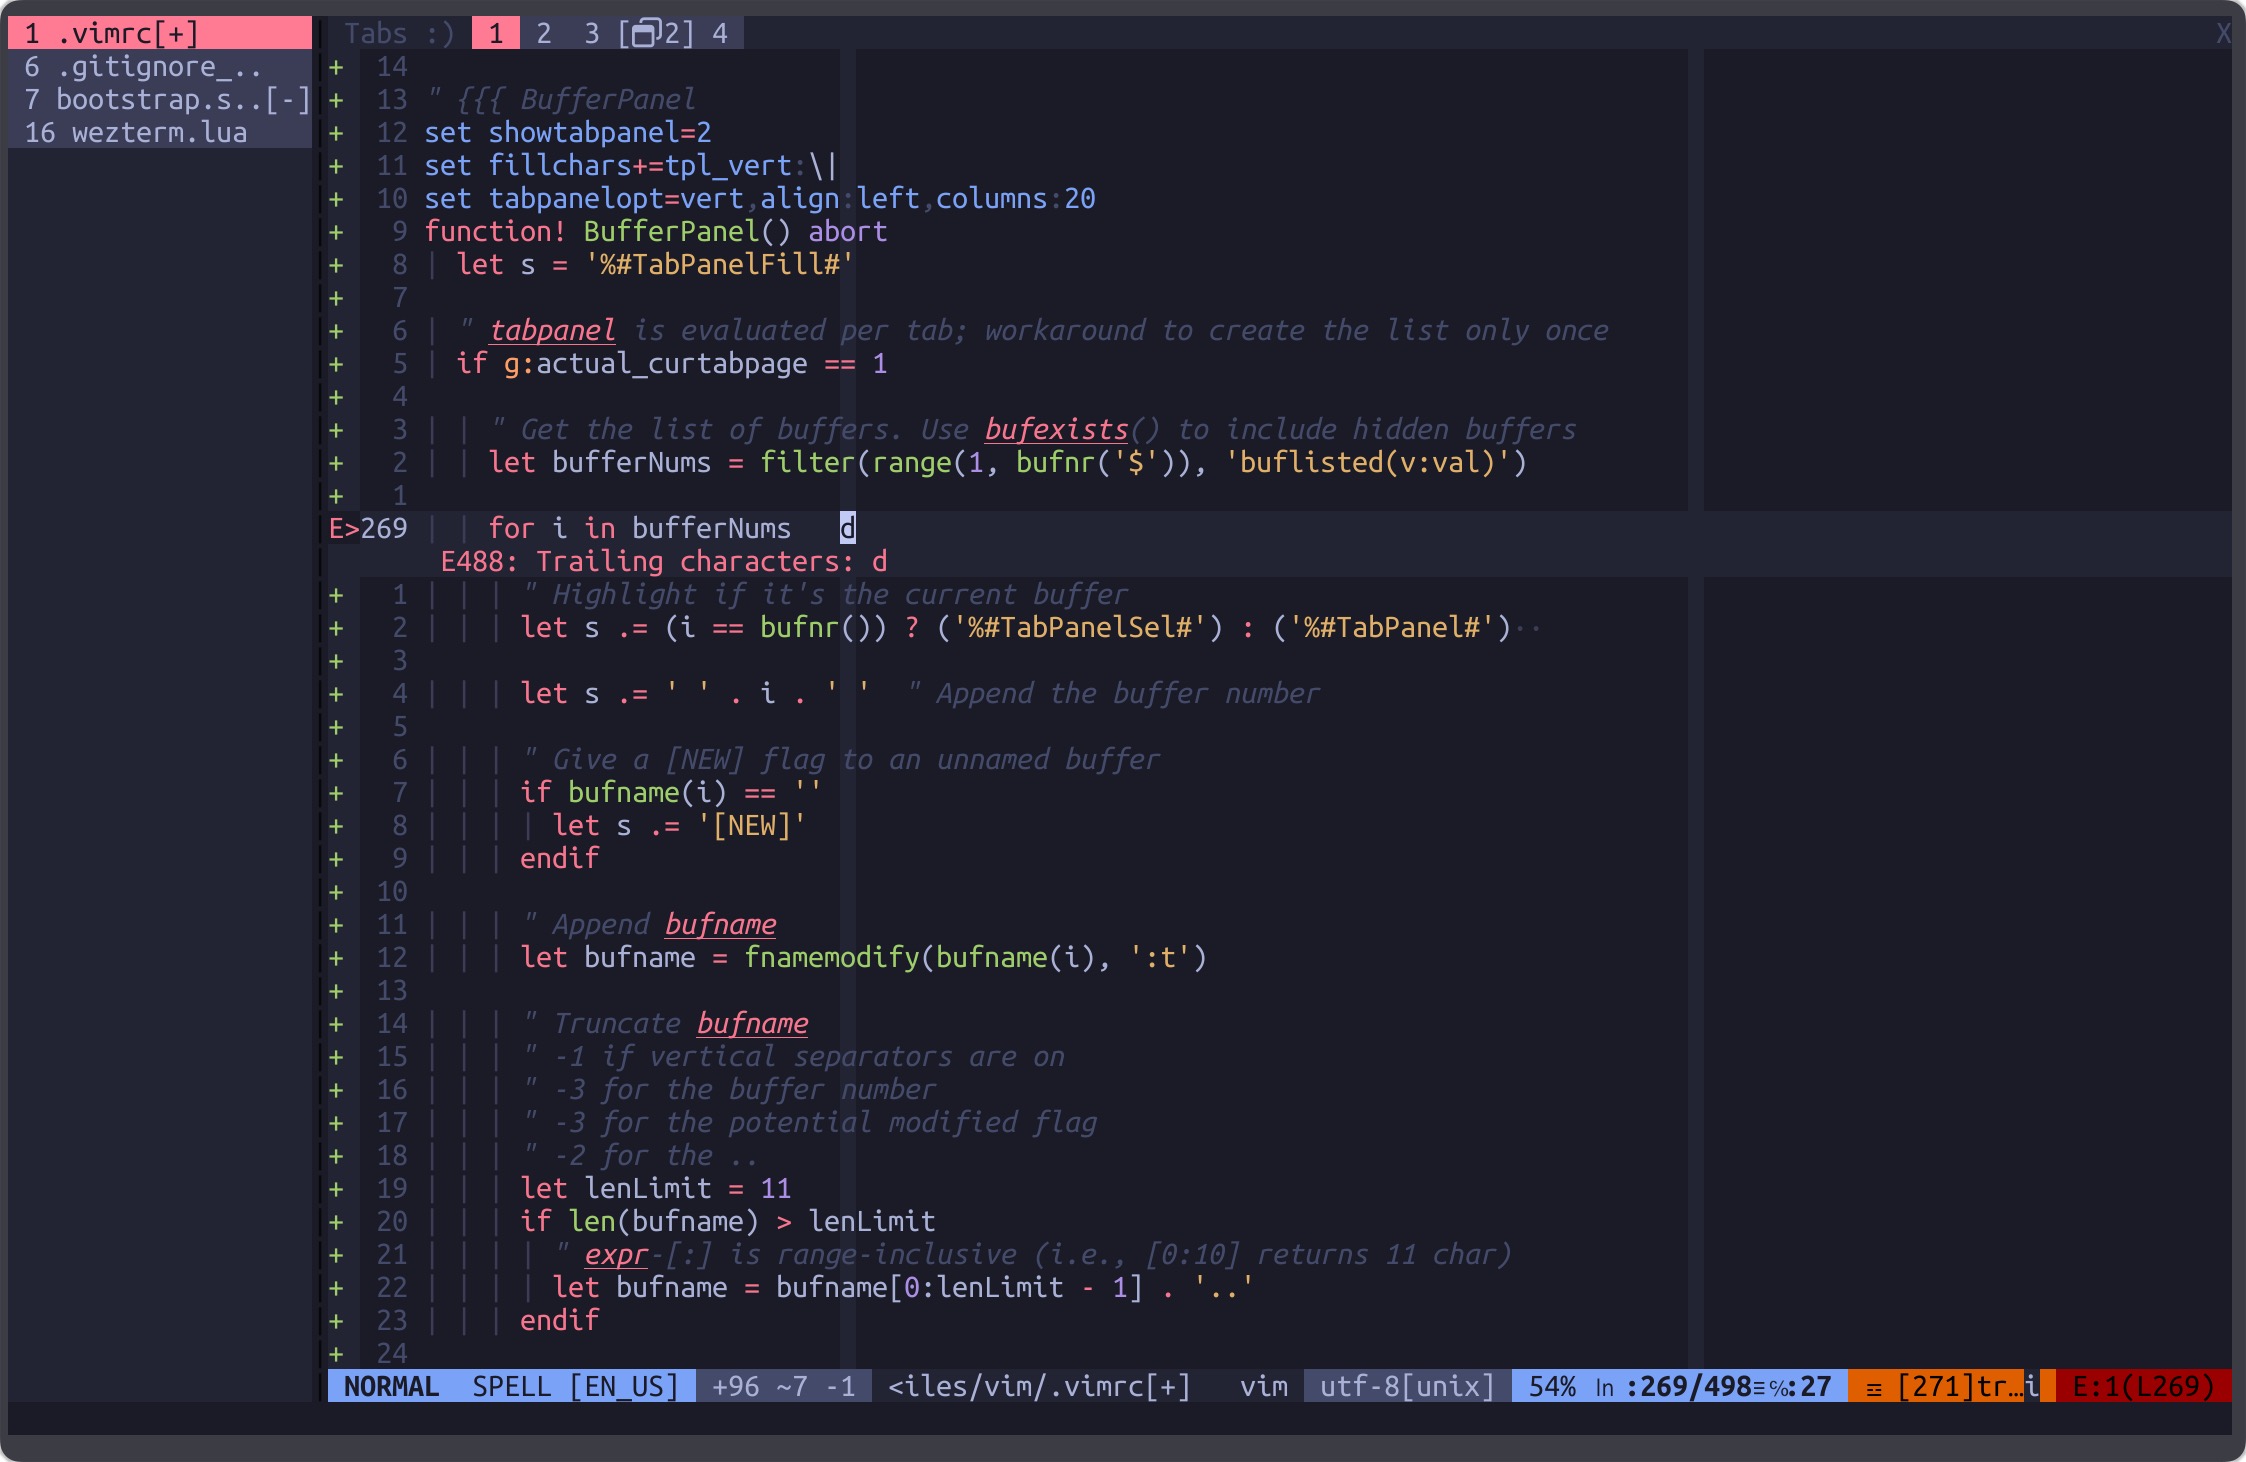
Task: Switch to tab 3 with two windows
Action: (640, 33)
